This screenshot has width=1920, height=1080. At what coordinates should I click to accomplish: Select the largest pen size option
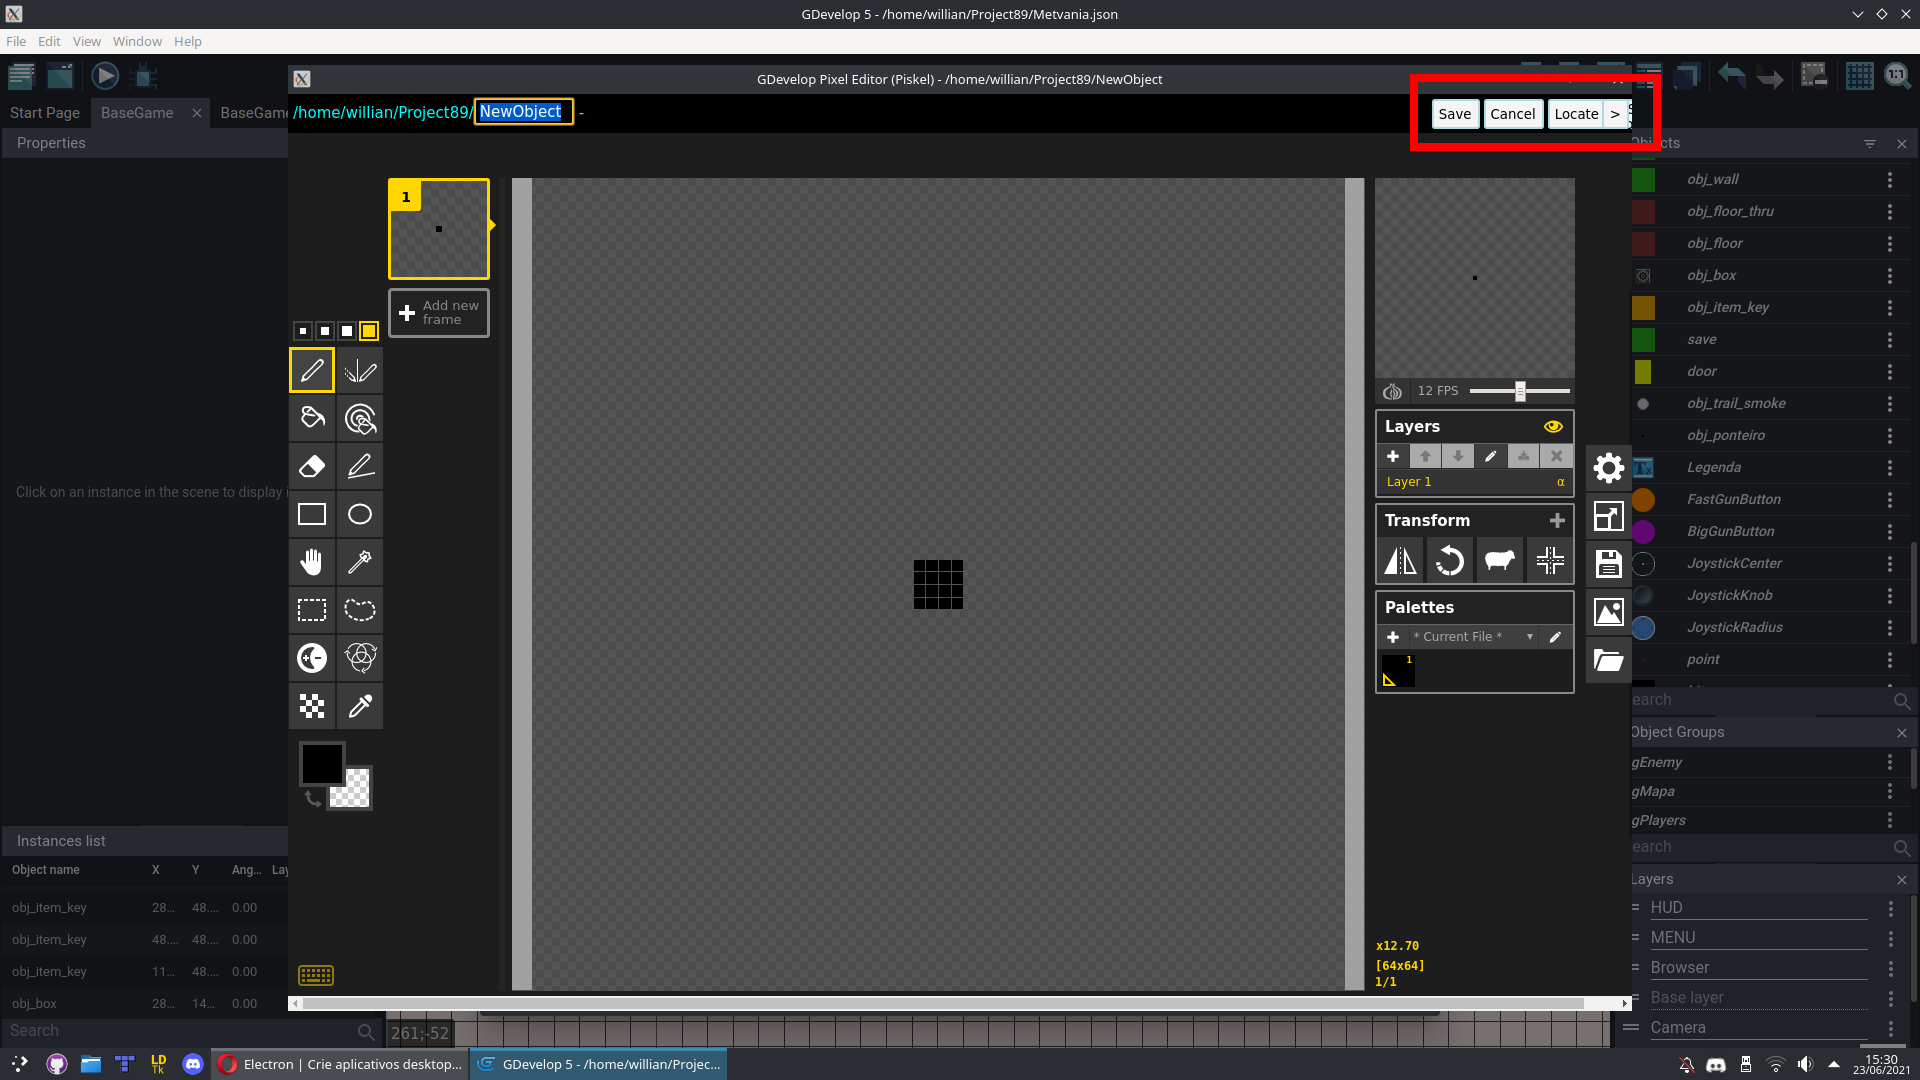369,331
